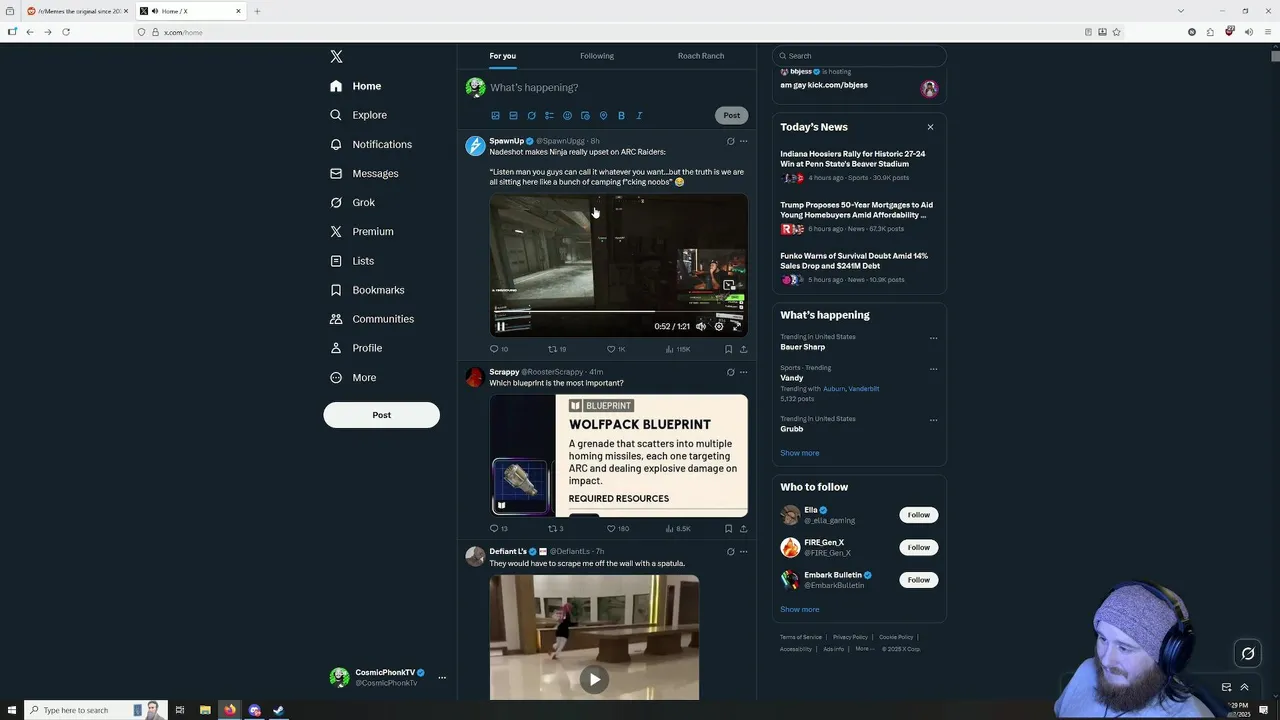Click the large sidebar Post button

pyautogui.click(x=381, y=415)
